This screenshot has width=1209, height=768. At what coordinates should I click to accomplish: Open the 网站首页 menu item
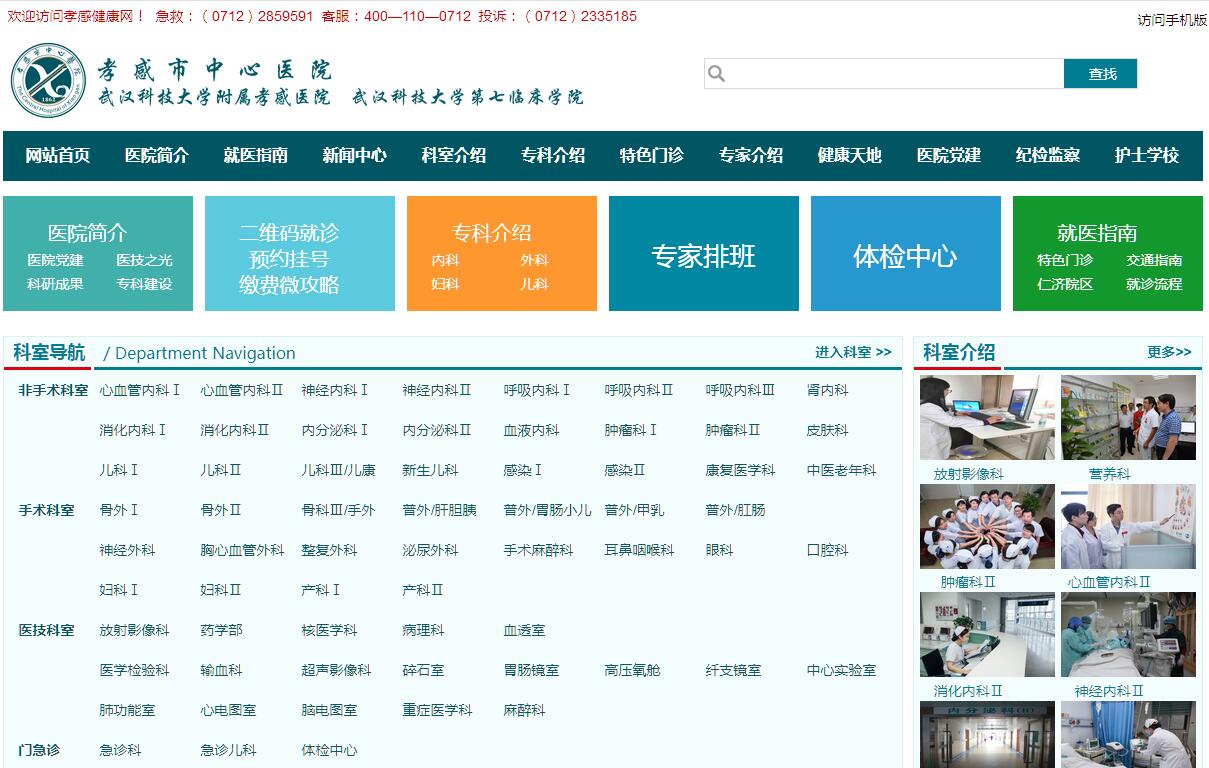point(57,156)
